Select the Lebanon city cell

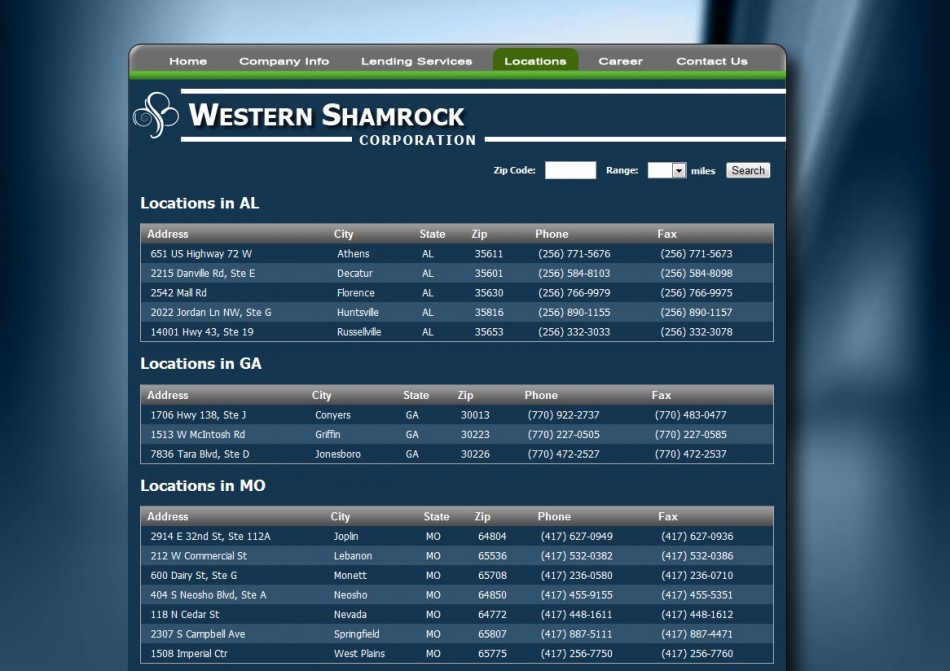click(353, 555)
